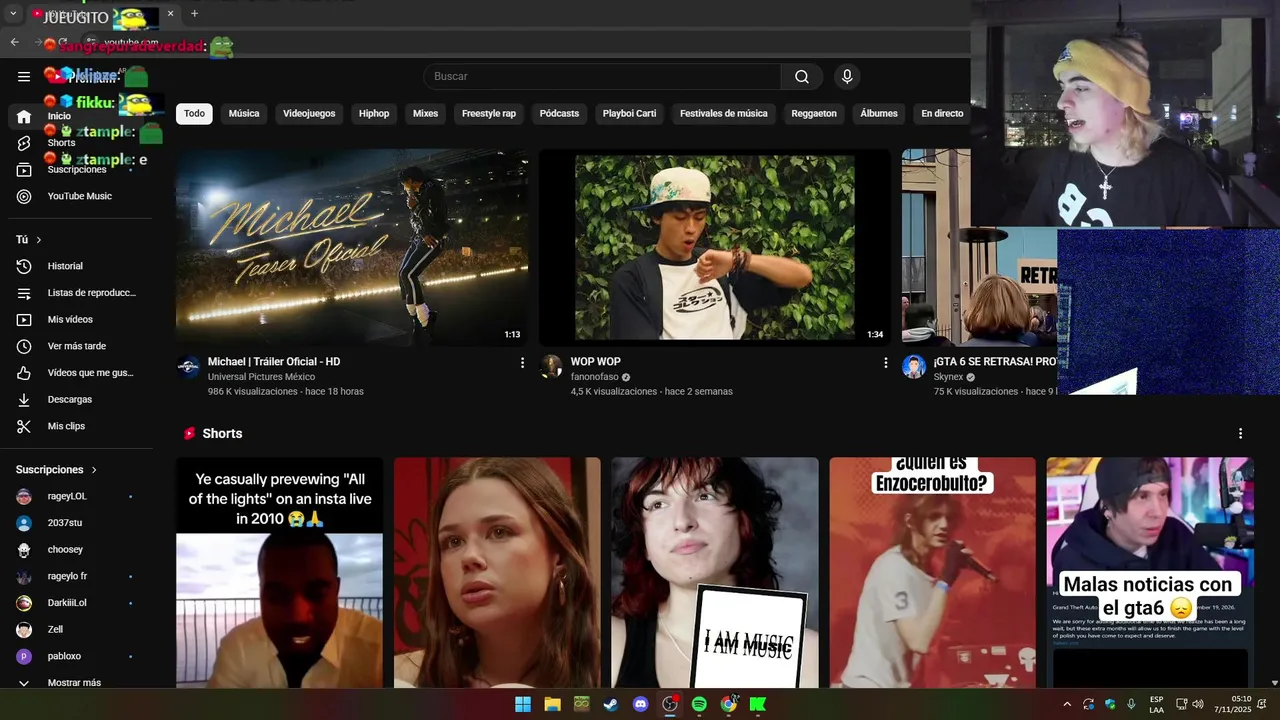Viewport: 1280px width, 720px height.
Task: Open Discord from the taskbar
Action: (x=640, y=704)
